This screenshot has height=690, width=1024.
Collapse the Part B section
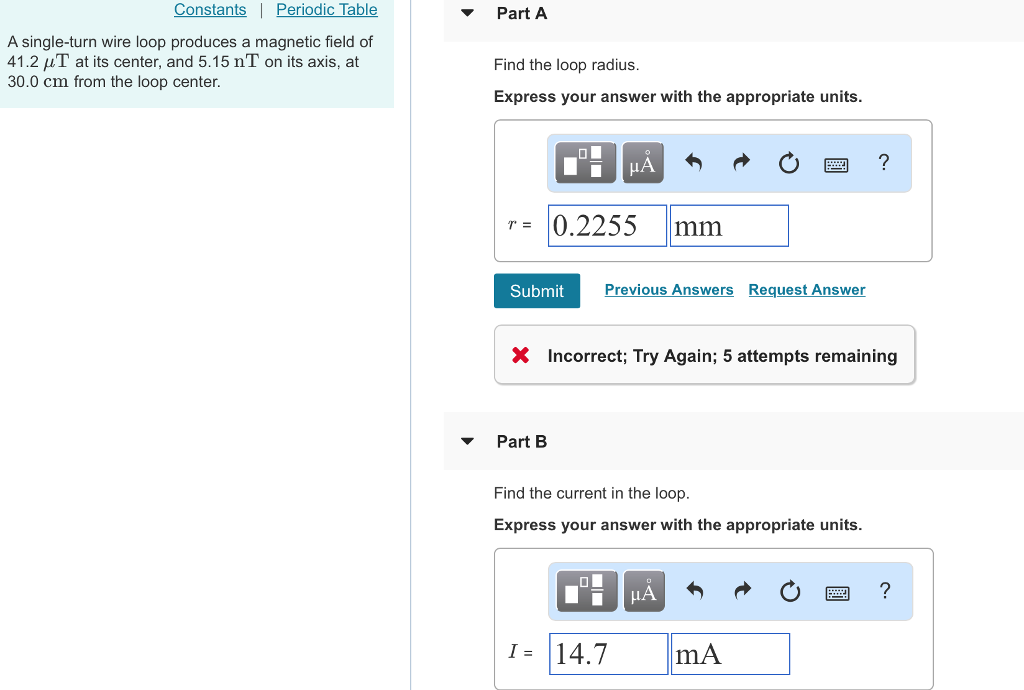[x=466, y=441]
